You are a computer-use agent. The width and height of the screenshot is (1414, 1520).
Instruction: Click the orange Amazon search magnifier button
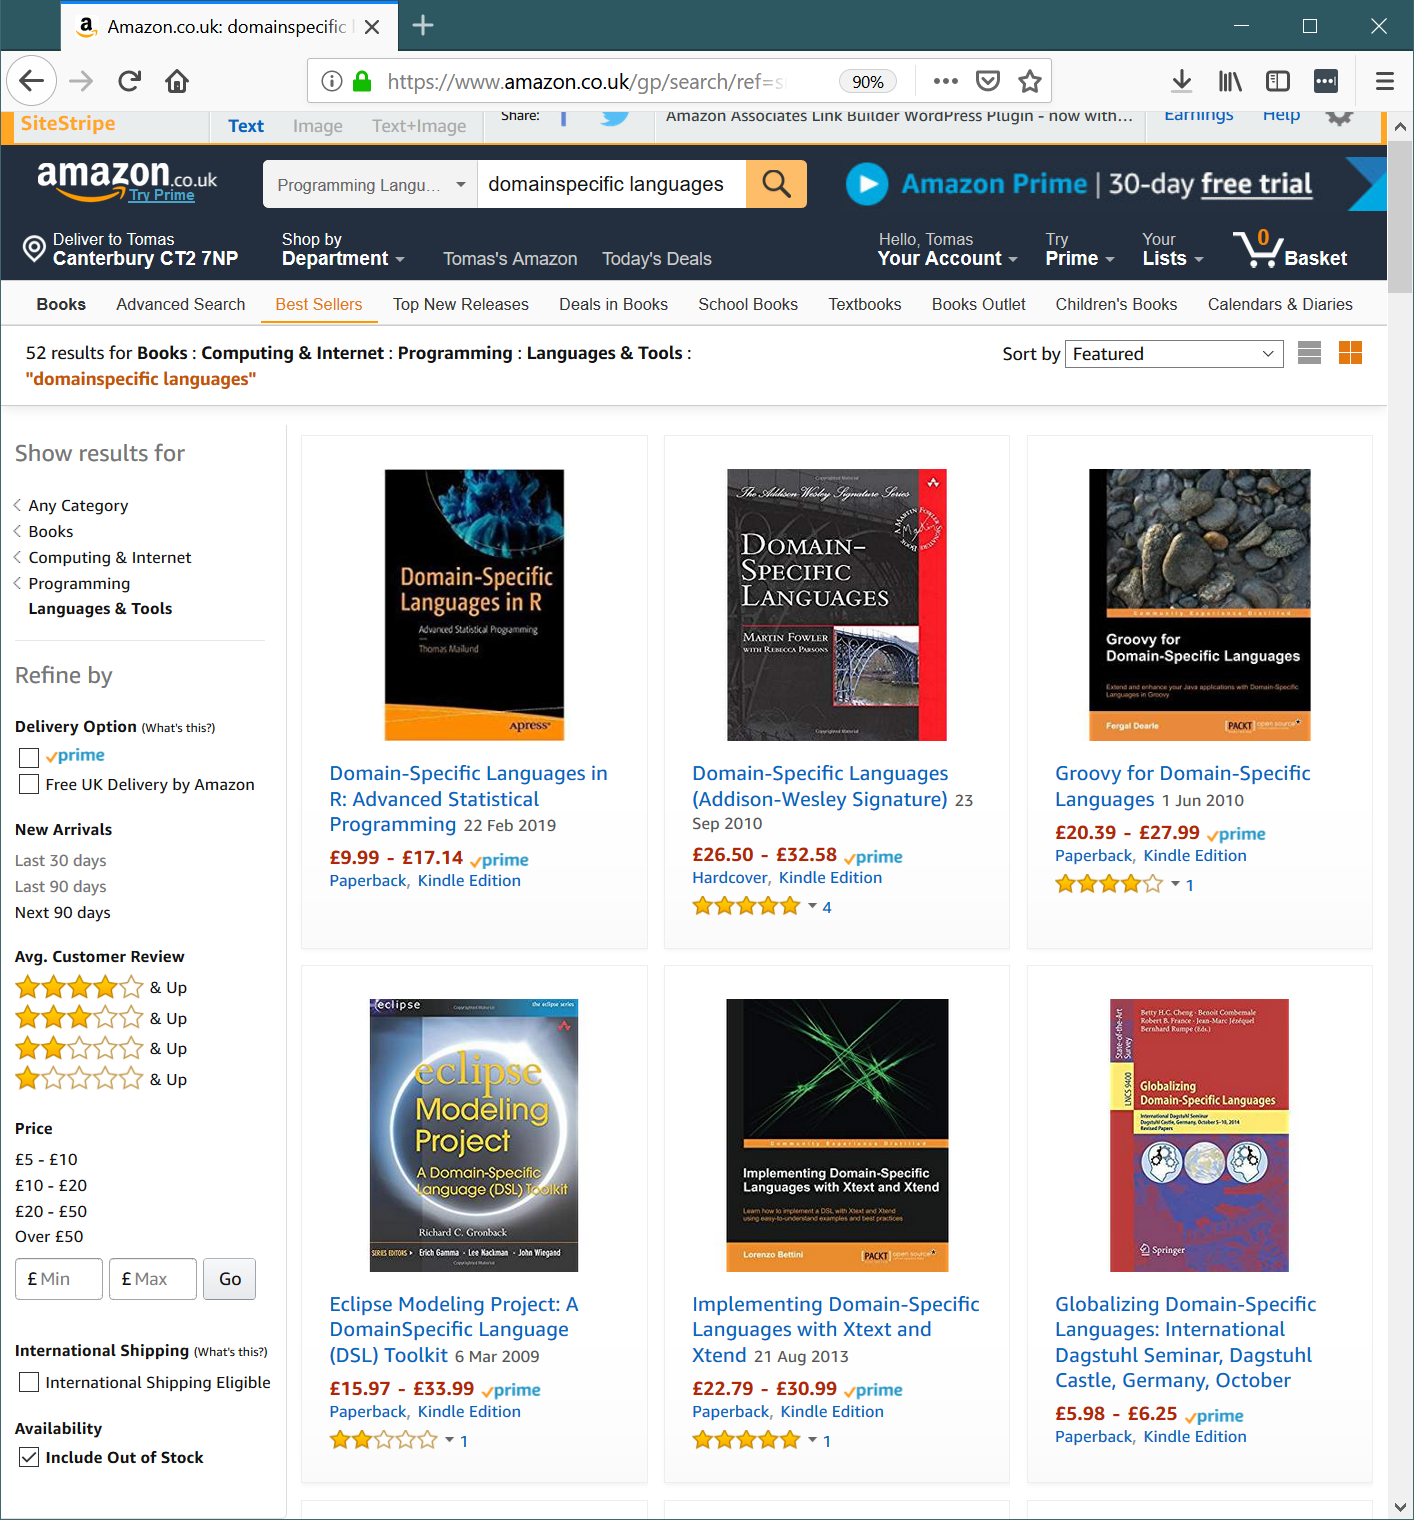click(776, 184)
